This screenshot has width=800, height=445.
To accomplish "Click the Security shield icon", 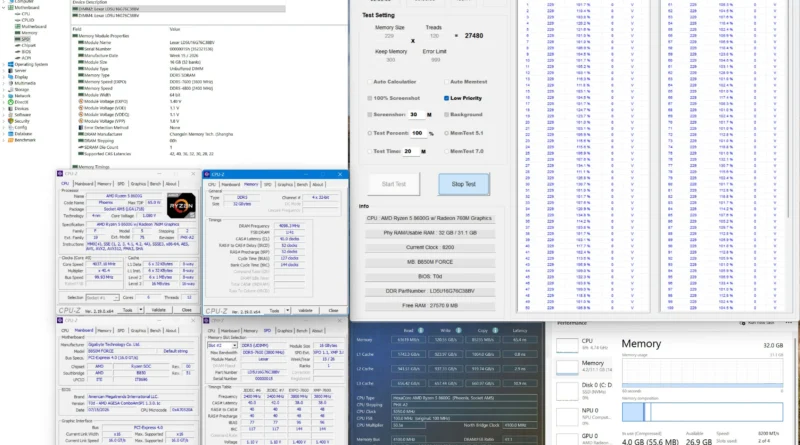I will tap(10, 121).
